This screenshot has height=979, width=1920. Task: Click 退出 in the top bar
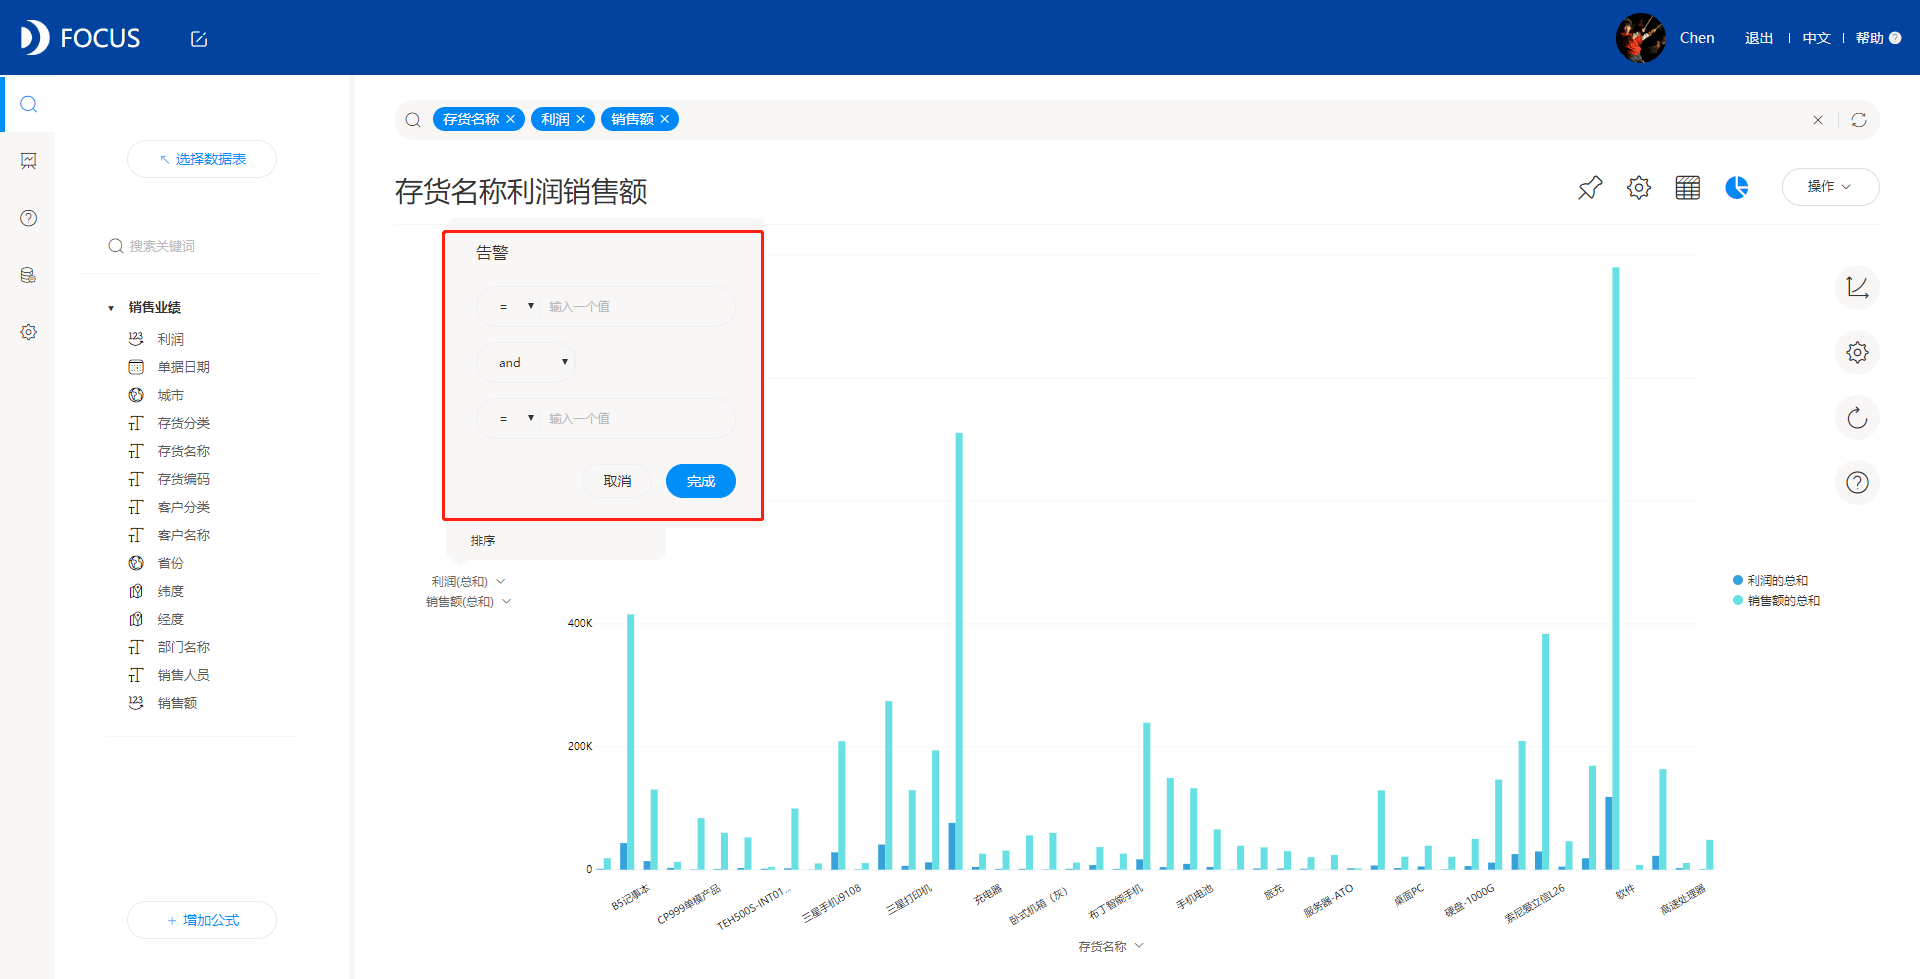[1758, 38]
